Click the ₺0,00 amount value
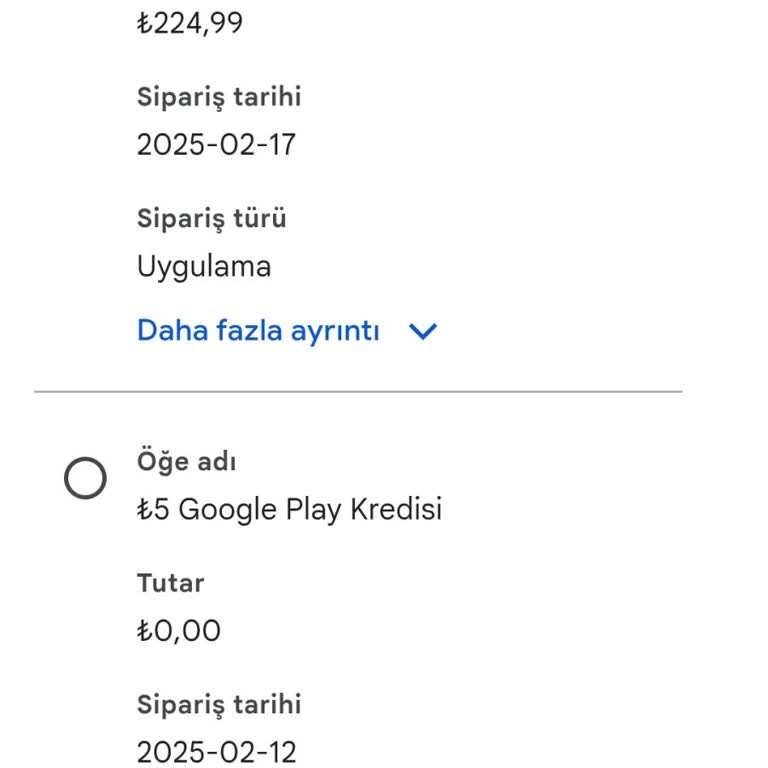Screen dimensions: 768x768 pyautogui.click(x=179, y=631)
